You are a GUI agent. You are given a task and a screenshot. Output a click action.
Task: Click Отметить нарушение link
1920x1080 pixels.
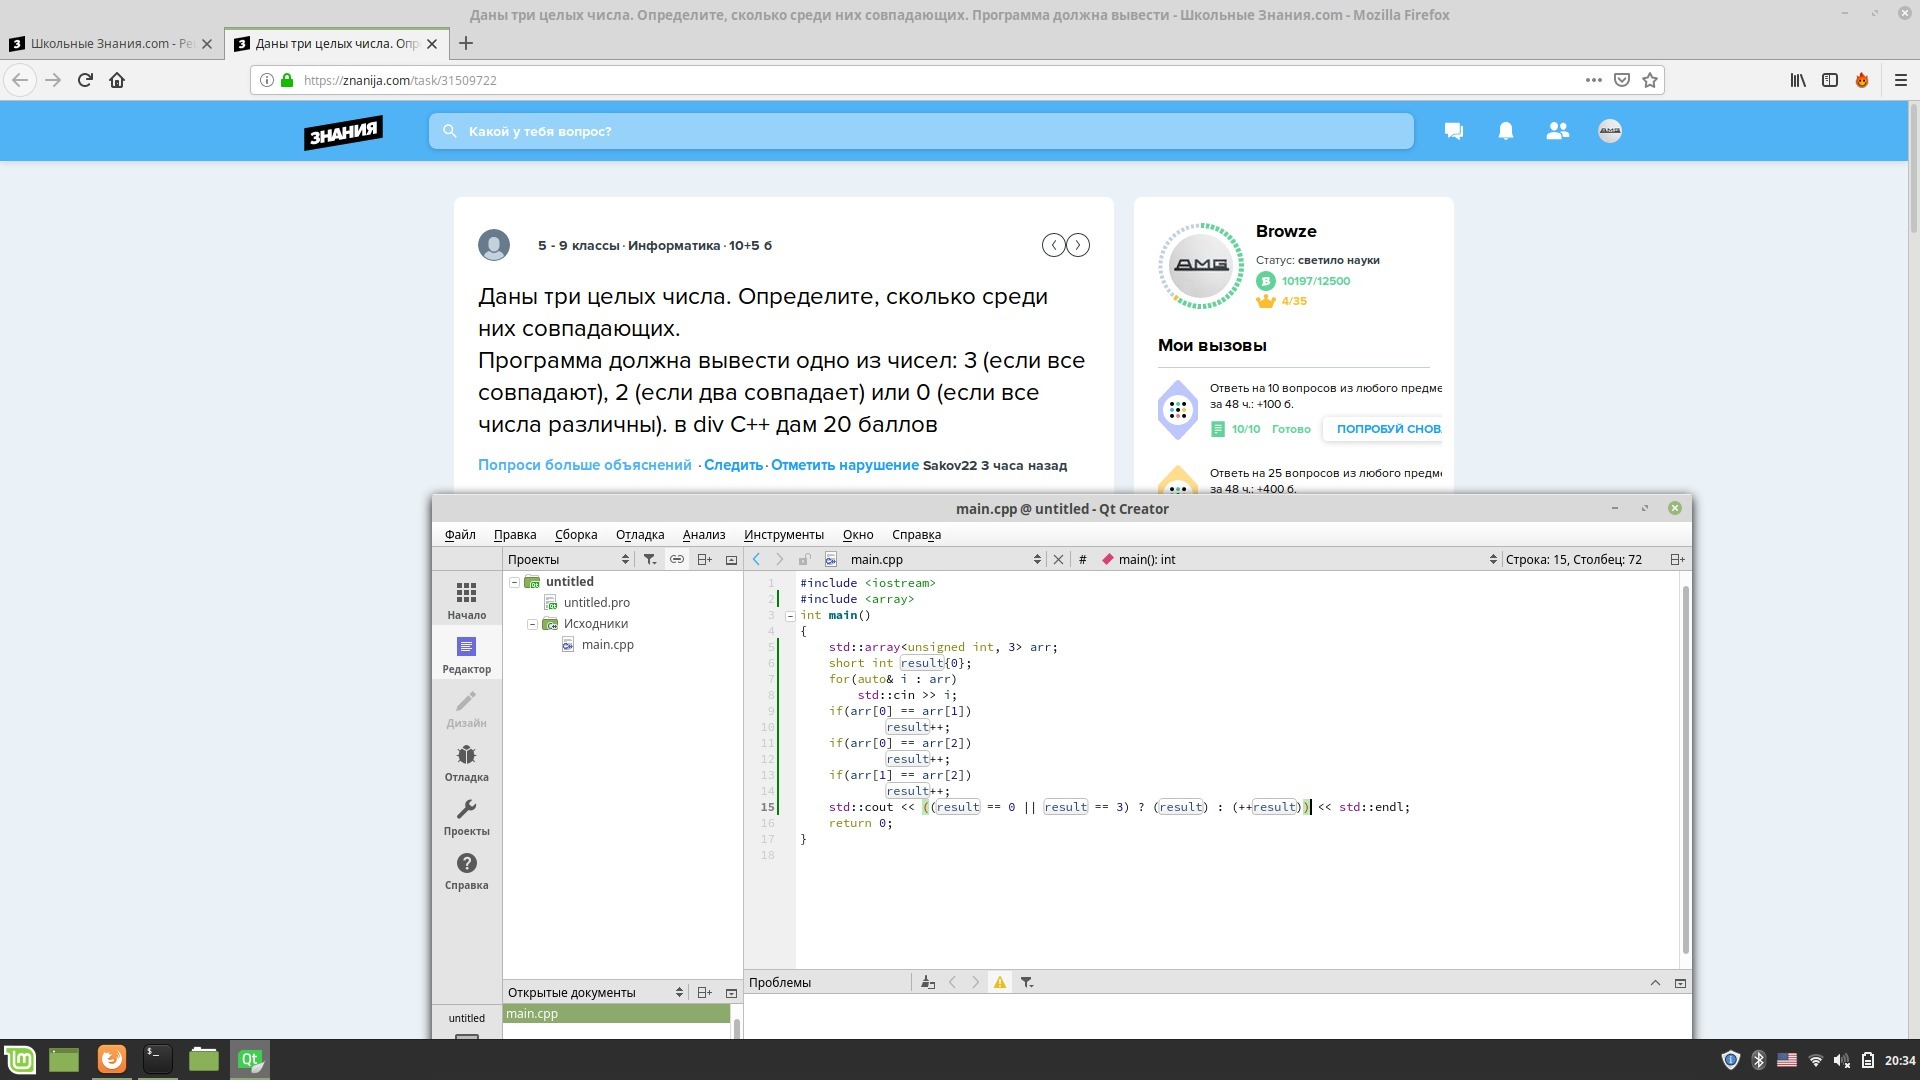pos(845,465)
